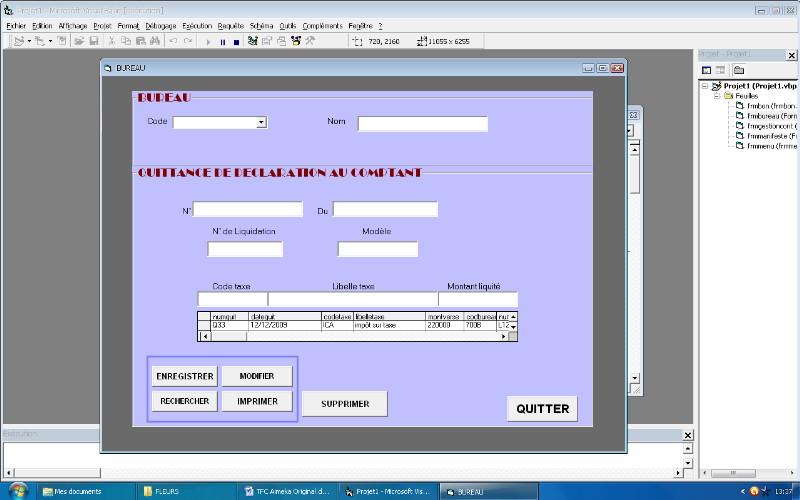The height and width of the screenshot is (500, 800).
Task: Select the Frmbon form icon in tree
Action: (739, 105)
